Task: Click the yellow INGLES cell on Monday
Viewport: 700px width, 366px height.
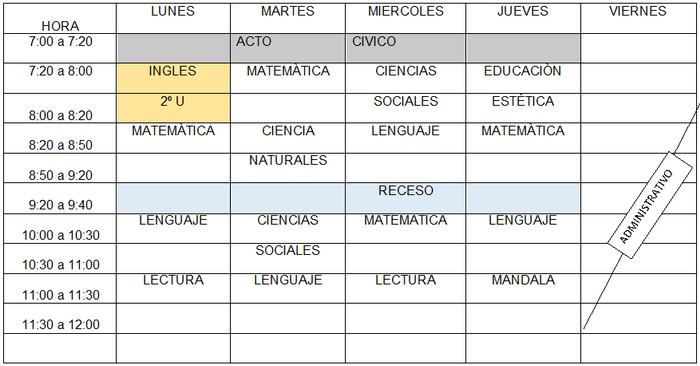Action: click(x=174, y=79)
